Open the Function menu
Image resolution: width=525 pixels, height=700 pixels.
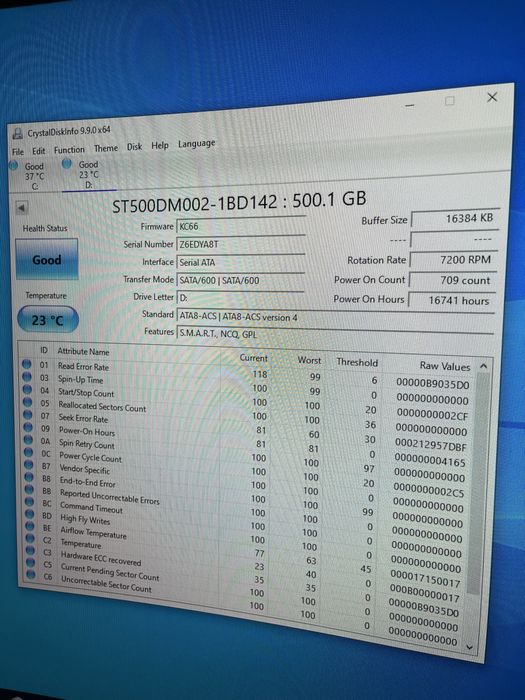click(69, 150)
